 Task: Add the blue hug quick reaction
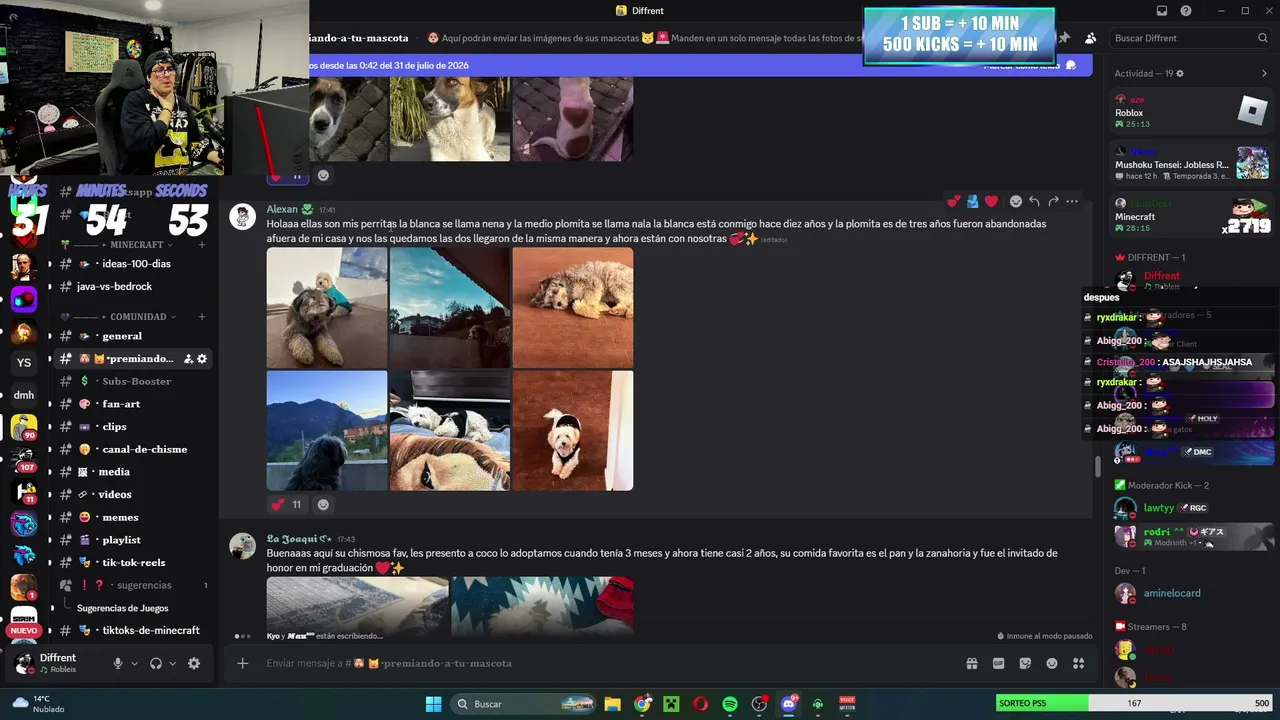point(972,201)
